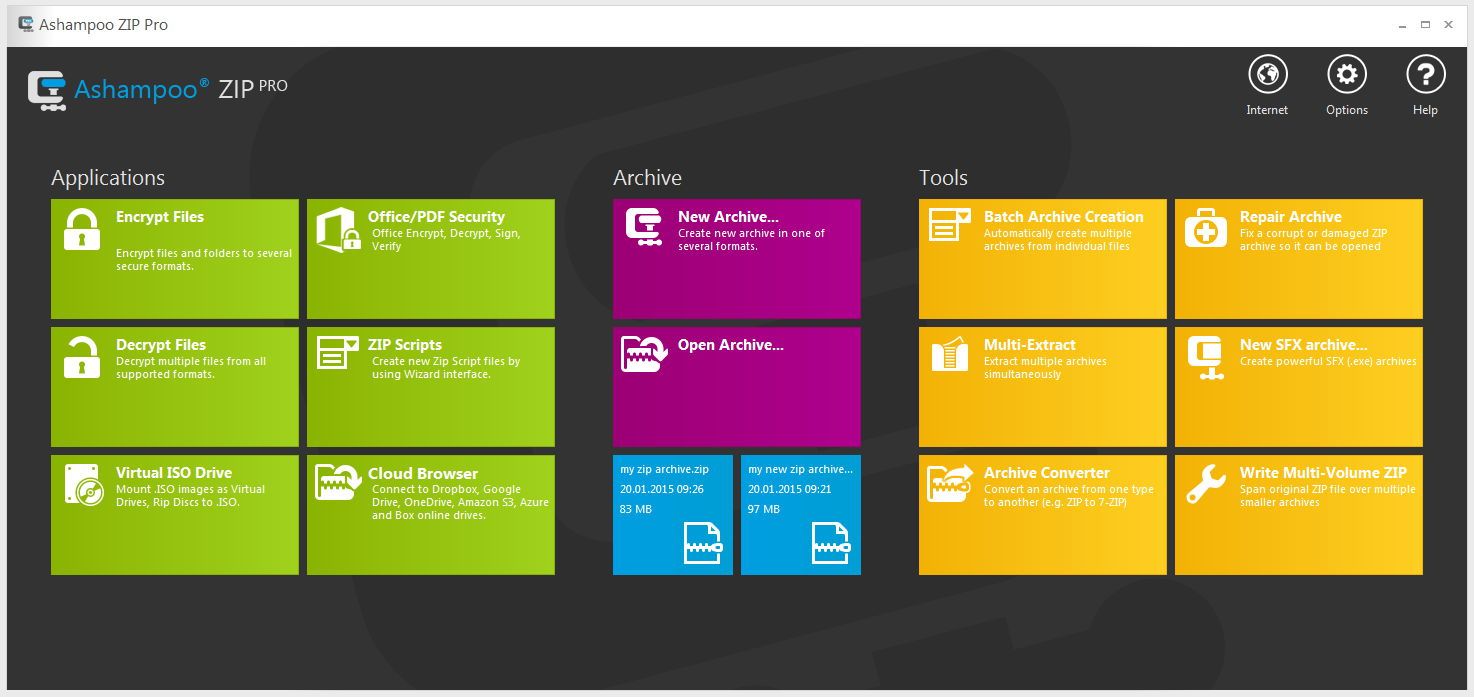Open the Office/PDF Security tool

(x=430, y=258)
